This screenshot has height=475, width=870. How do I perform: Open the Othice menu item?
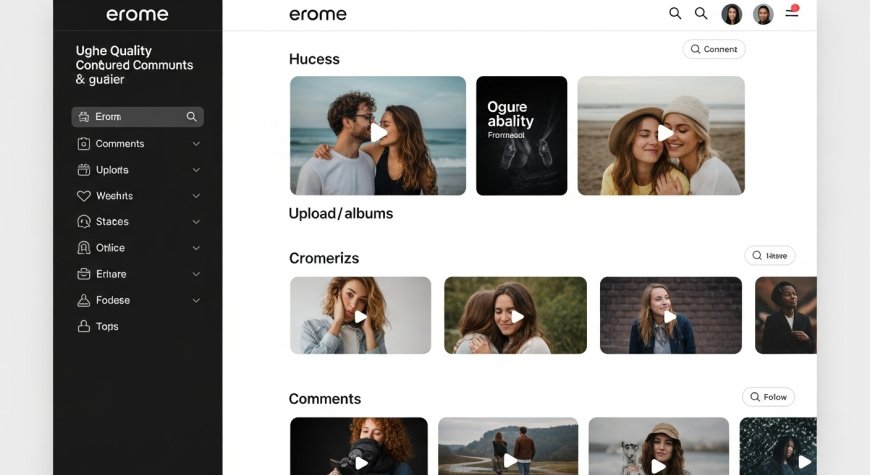coord(138,247)
